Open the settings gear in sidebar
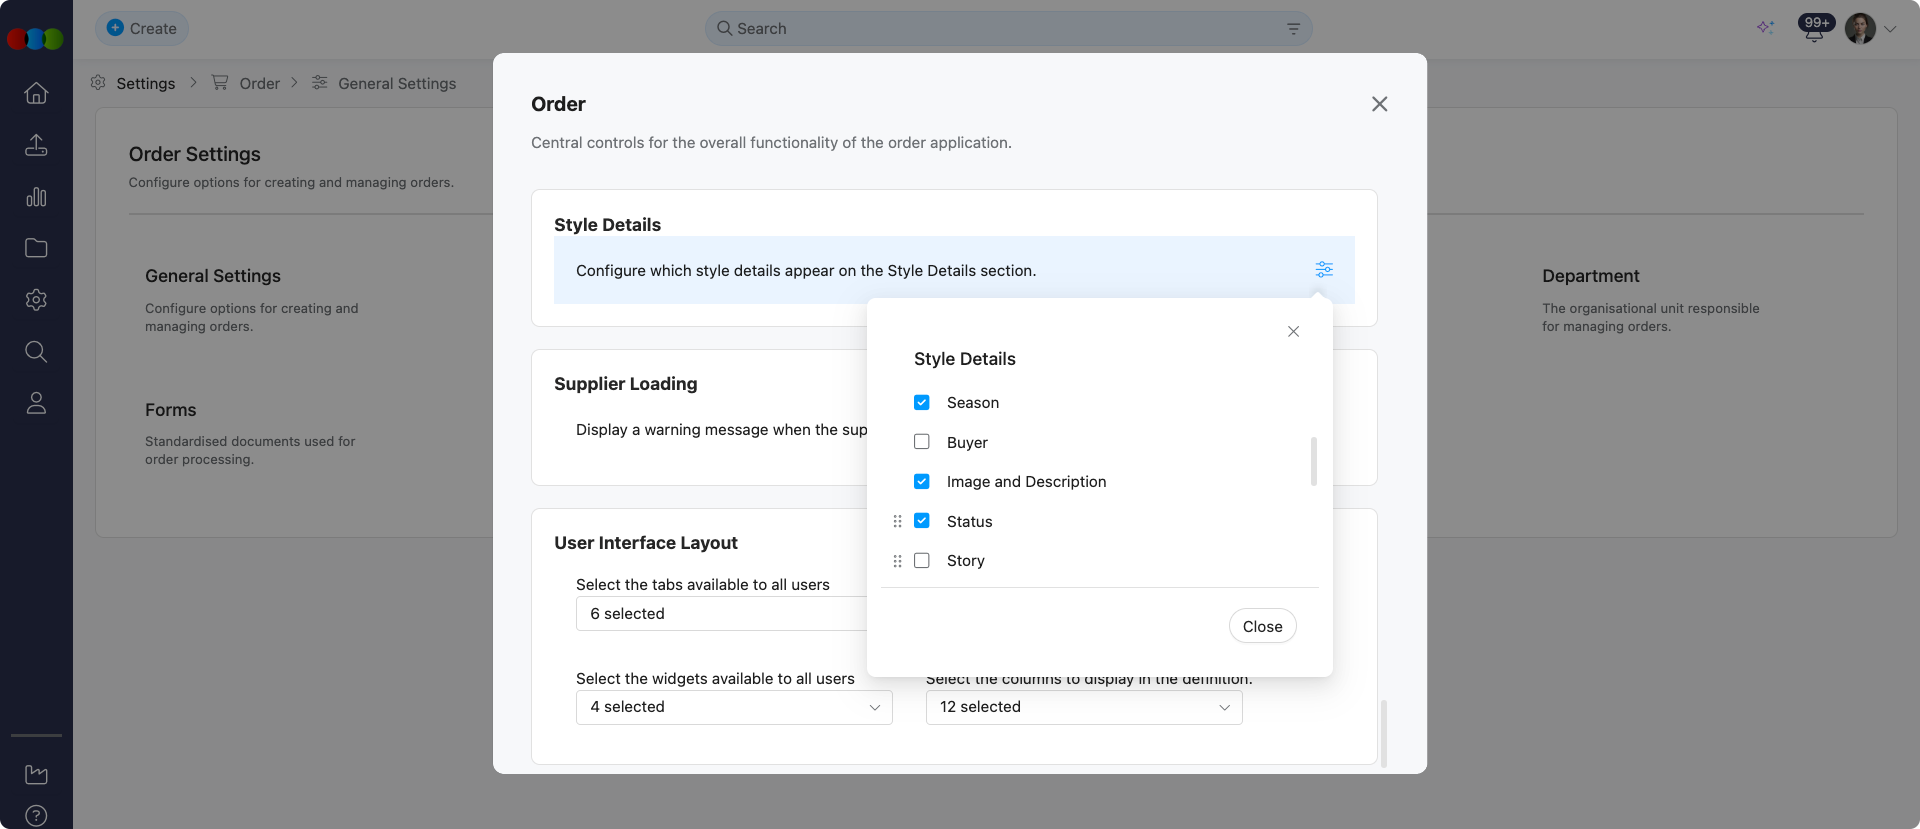This screenshot has width=1920, height=829. (x=36, y=300)
